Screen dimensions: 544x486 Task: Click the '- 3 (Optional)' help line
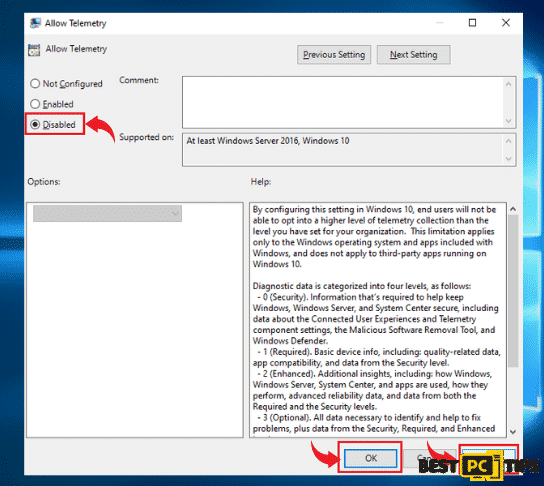369,417
